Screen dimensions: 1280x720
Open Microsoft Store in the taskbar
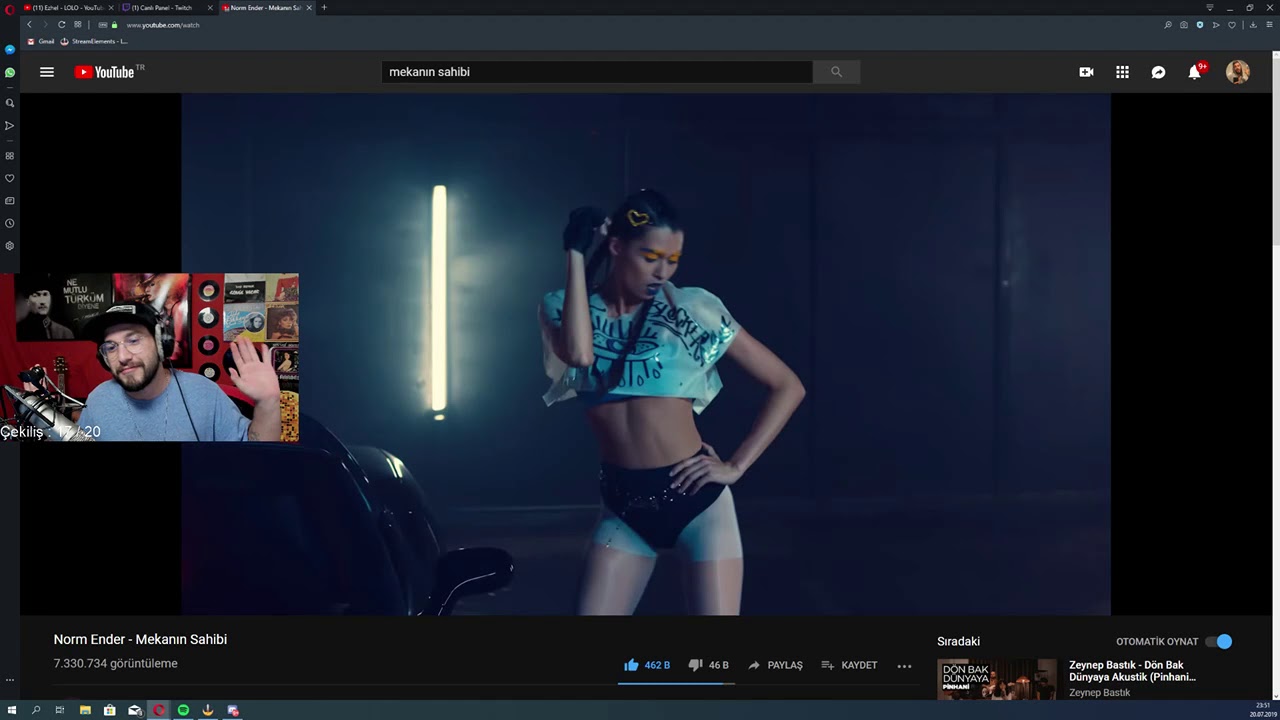click(109, 710)
